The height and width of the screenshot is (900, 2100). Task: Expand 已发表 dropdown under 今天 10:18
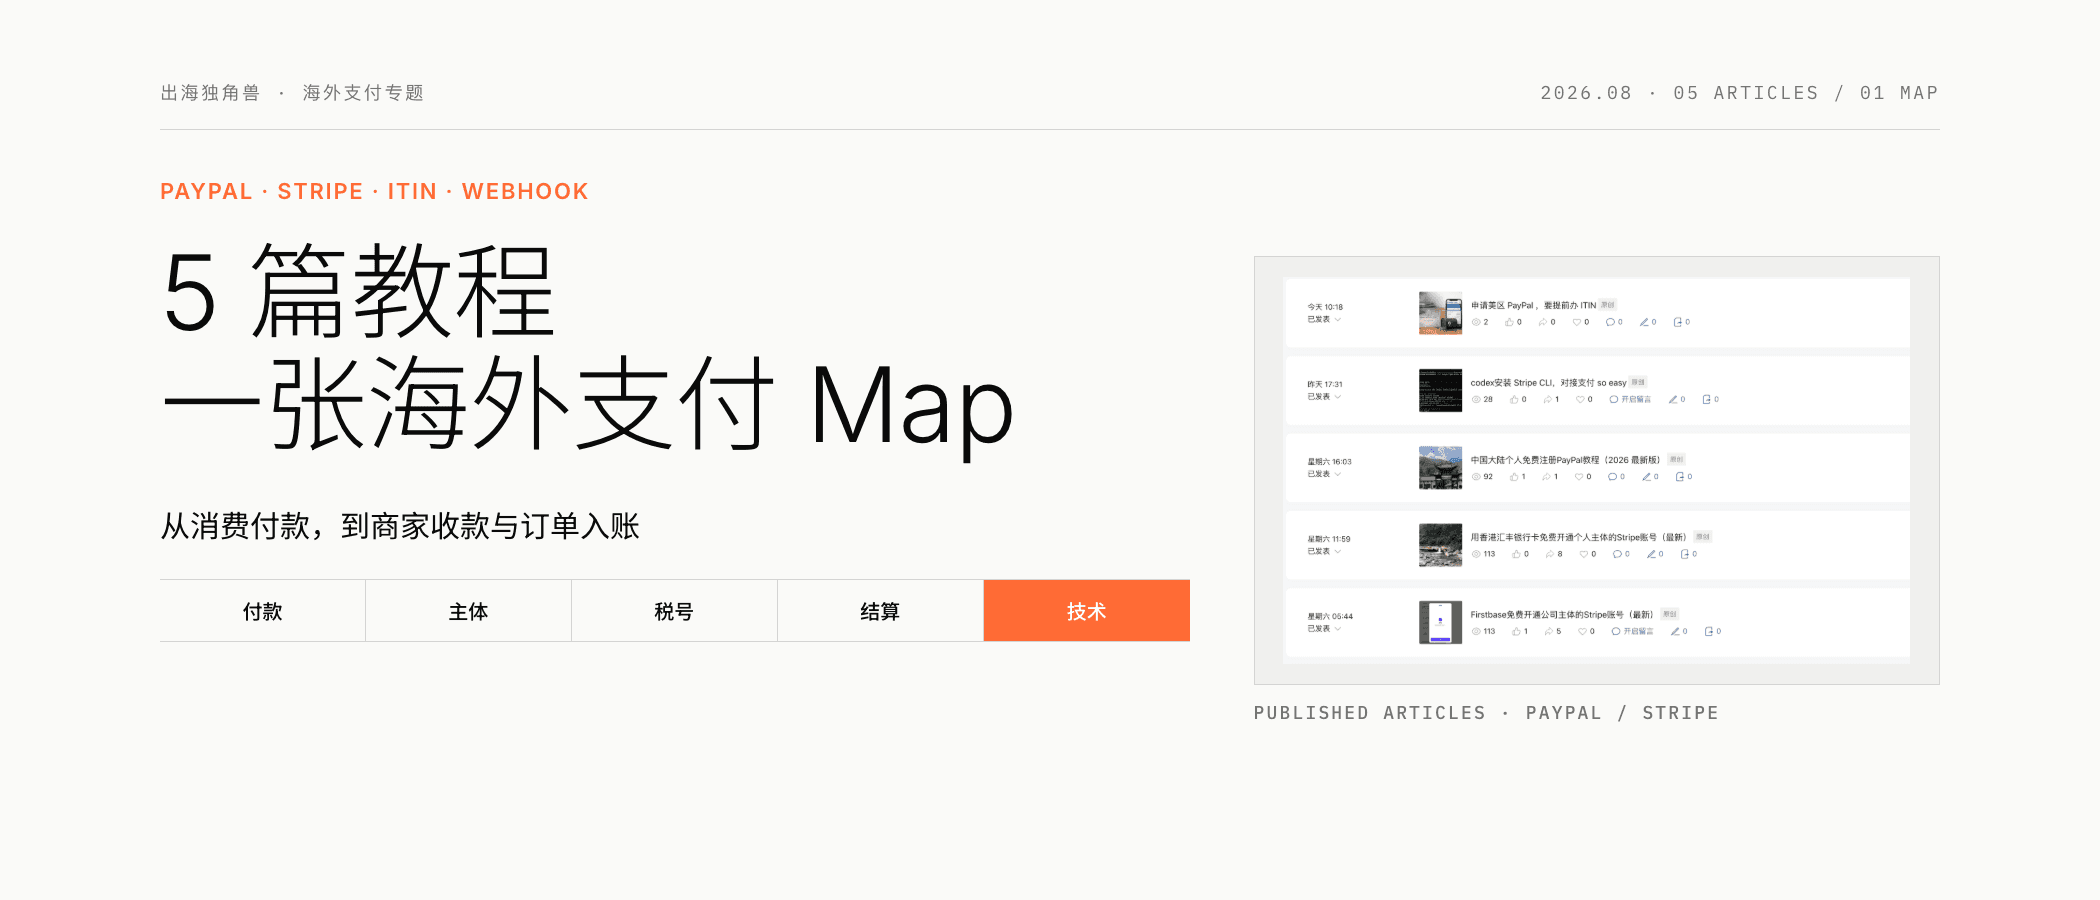coord(1324,320)
